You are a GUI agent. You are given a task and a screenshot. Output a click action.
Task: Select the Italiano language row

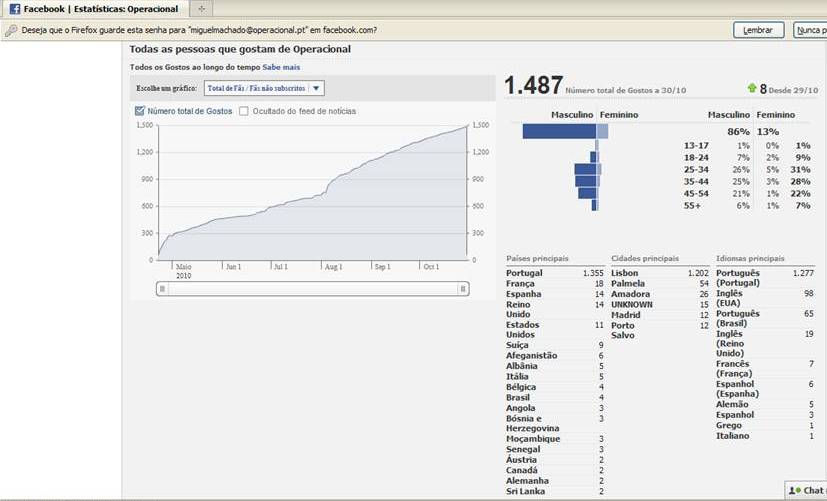(765, 436)
